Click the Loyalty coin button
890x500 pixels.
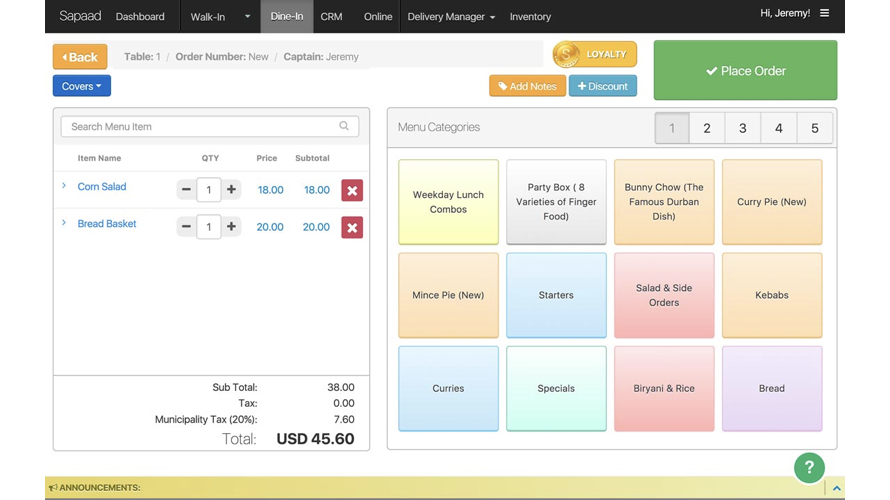click(x=595, y=55)
